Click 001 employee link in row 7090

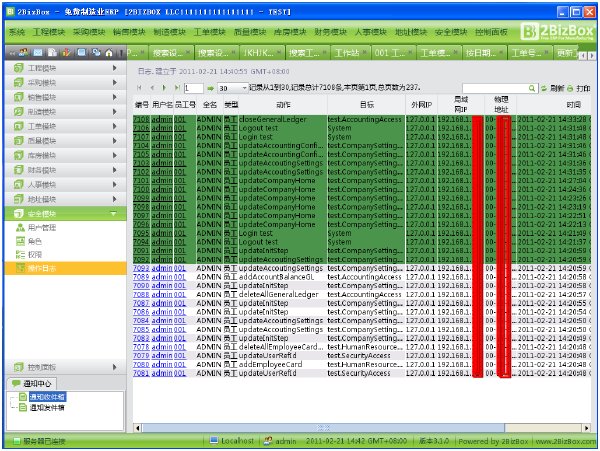(180, 286)
